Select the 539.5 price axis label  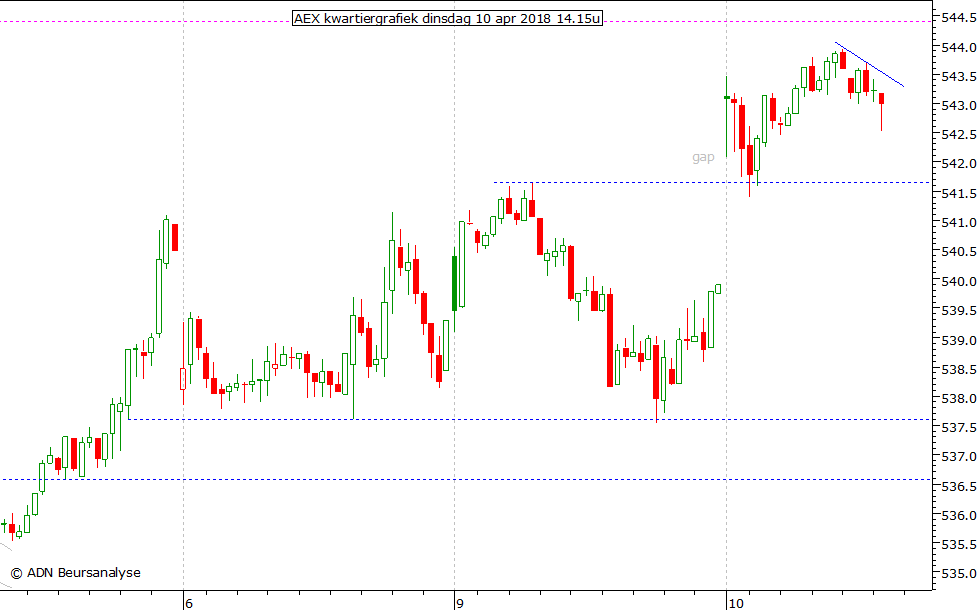coord(958,311)
